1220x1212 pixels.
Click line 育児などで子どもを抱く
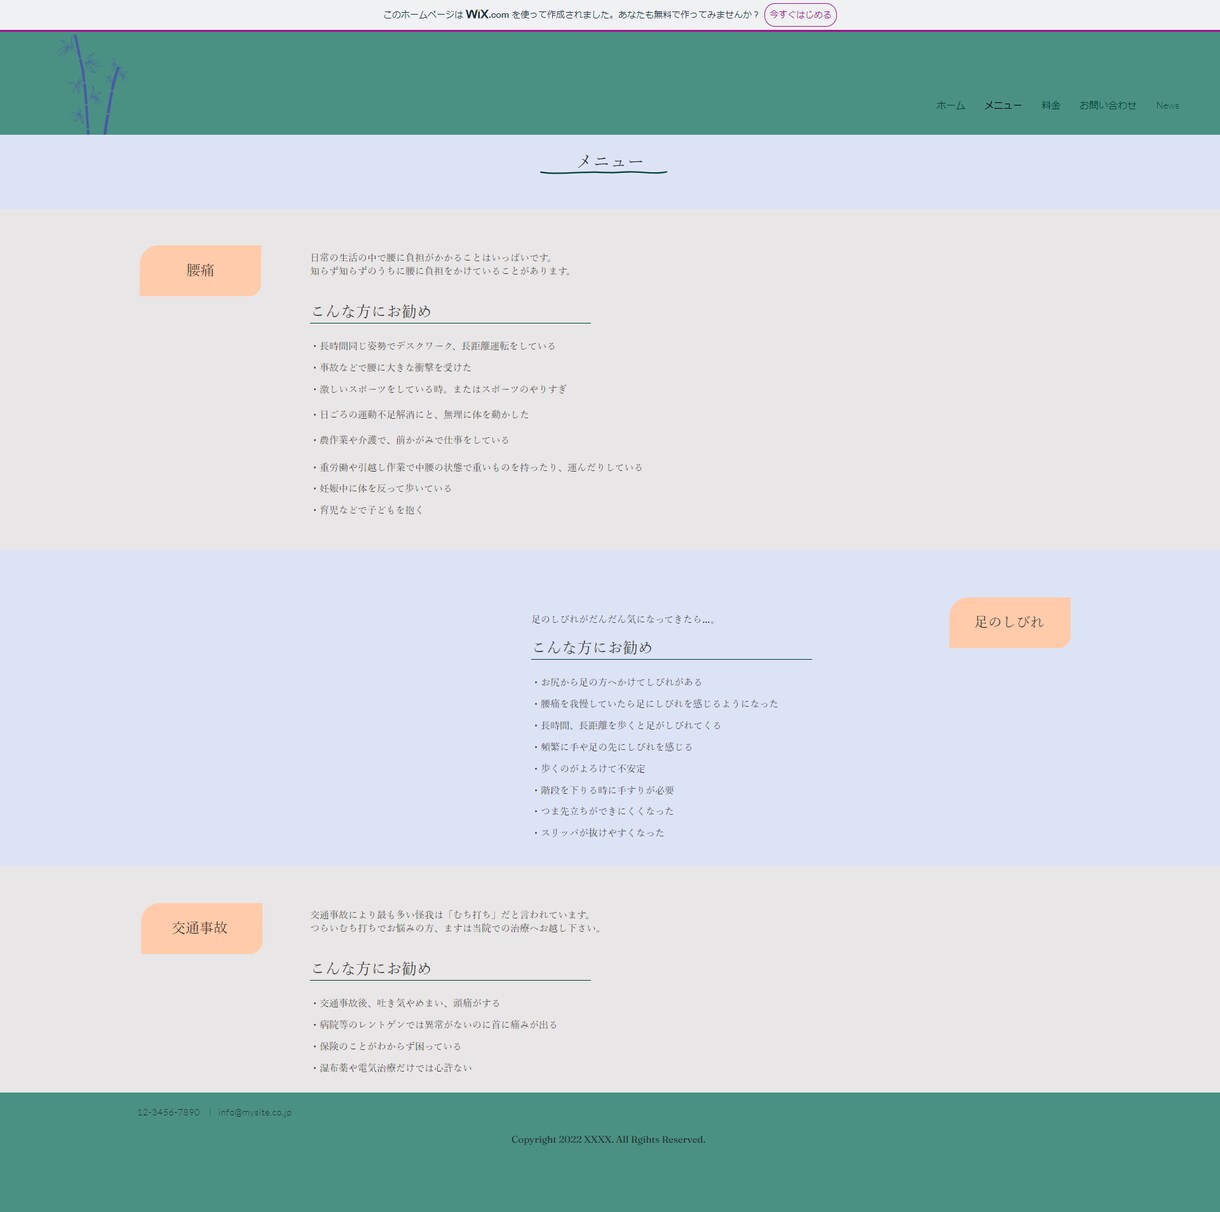pyautogui.click(x=367, y=510)
